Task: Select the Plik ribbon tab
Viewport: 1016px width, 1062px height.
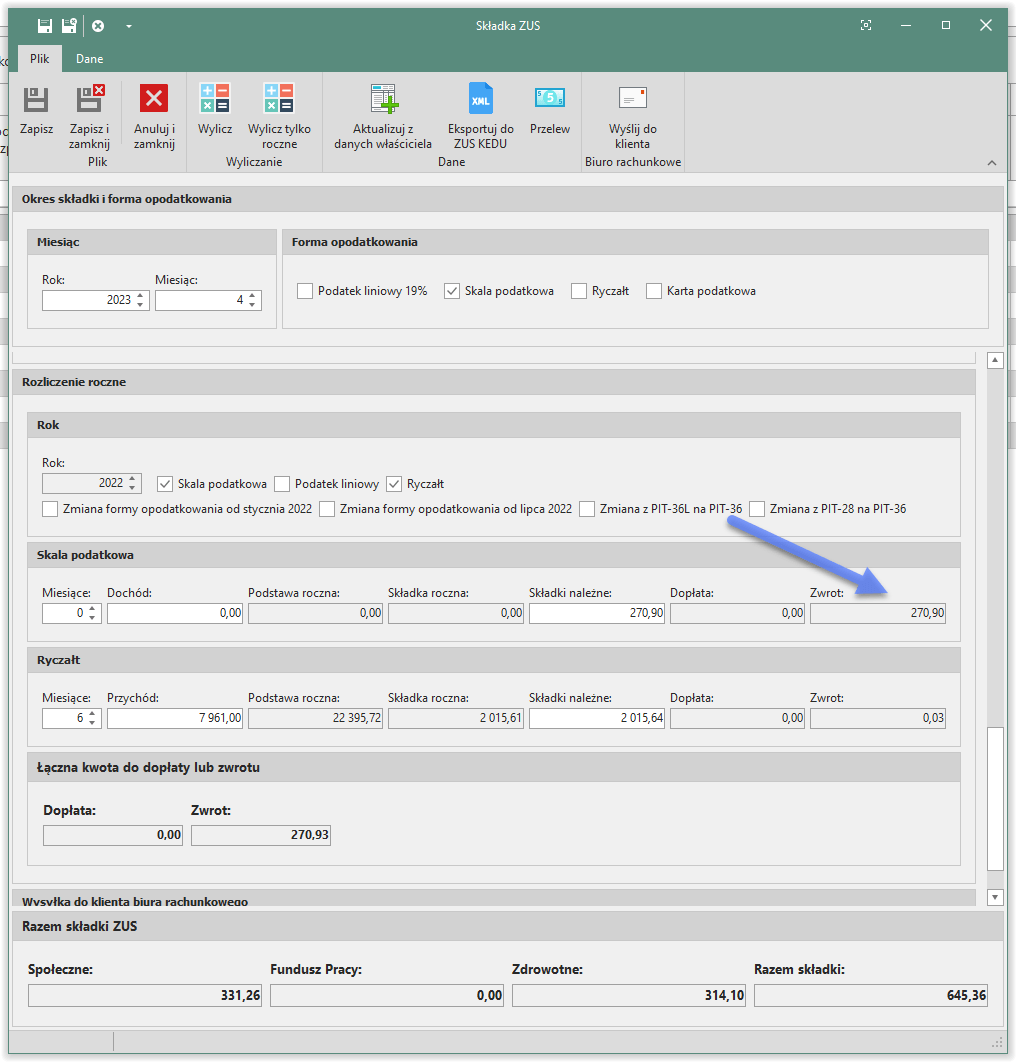Action: pos(39,59)
